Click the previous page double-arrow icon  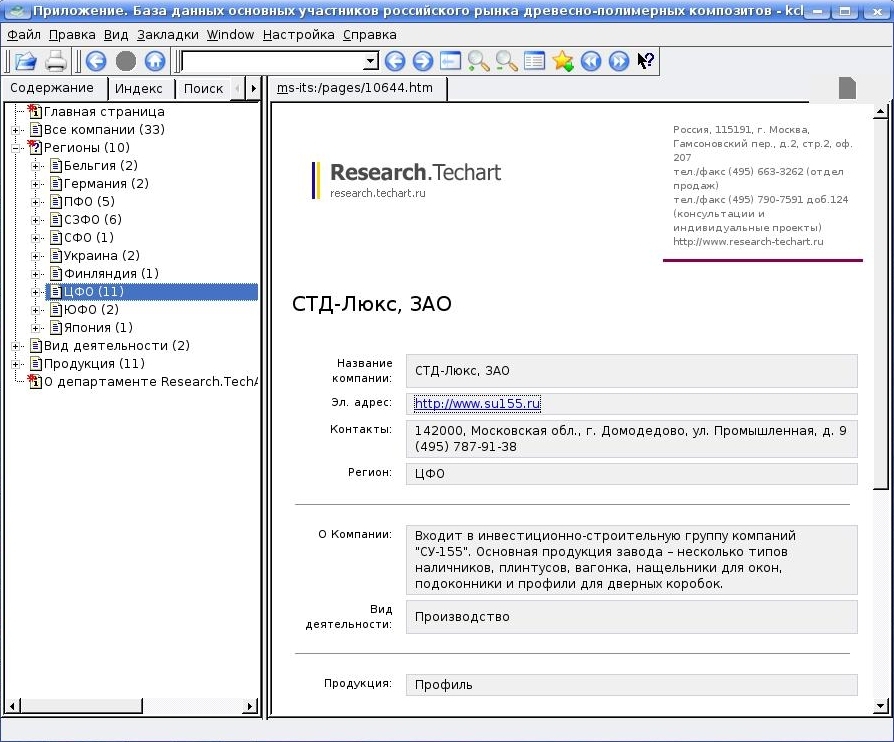591,61
